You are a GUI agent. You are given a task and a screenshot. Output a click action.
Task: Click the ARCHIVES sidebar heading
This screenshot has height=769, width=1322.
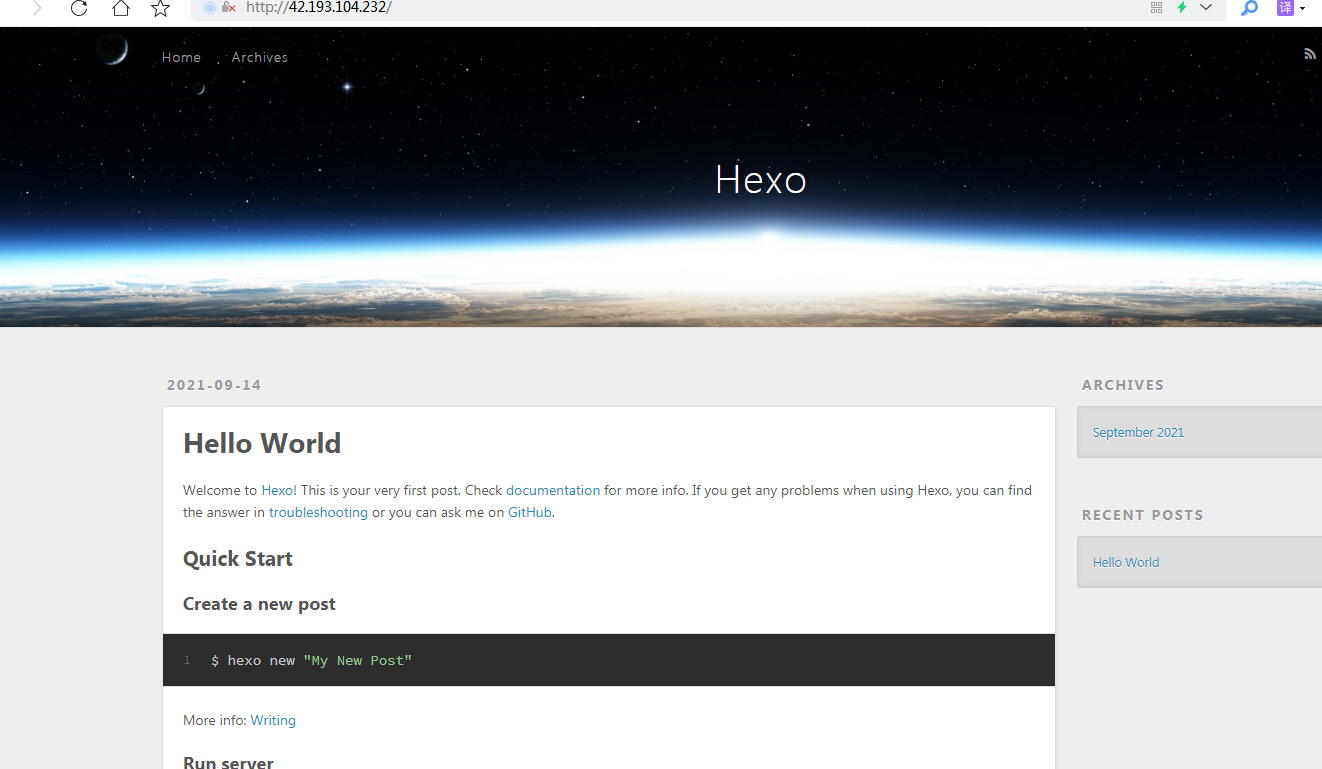click(1123, 385)
